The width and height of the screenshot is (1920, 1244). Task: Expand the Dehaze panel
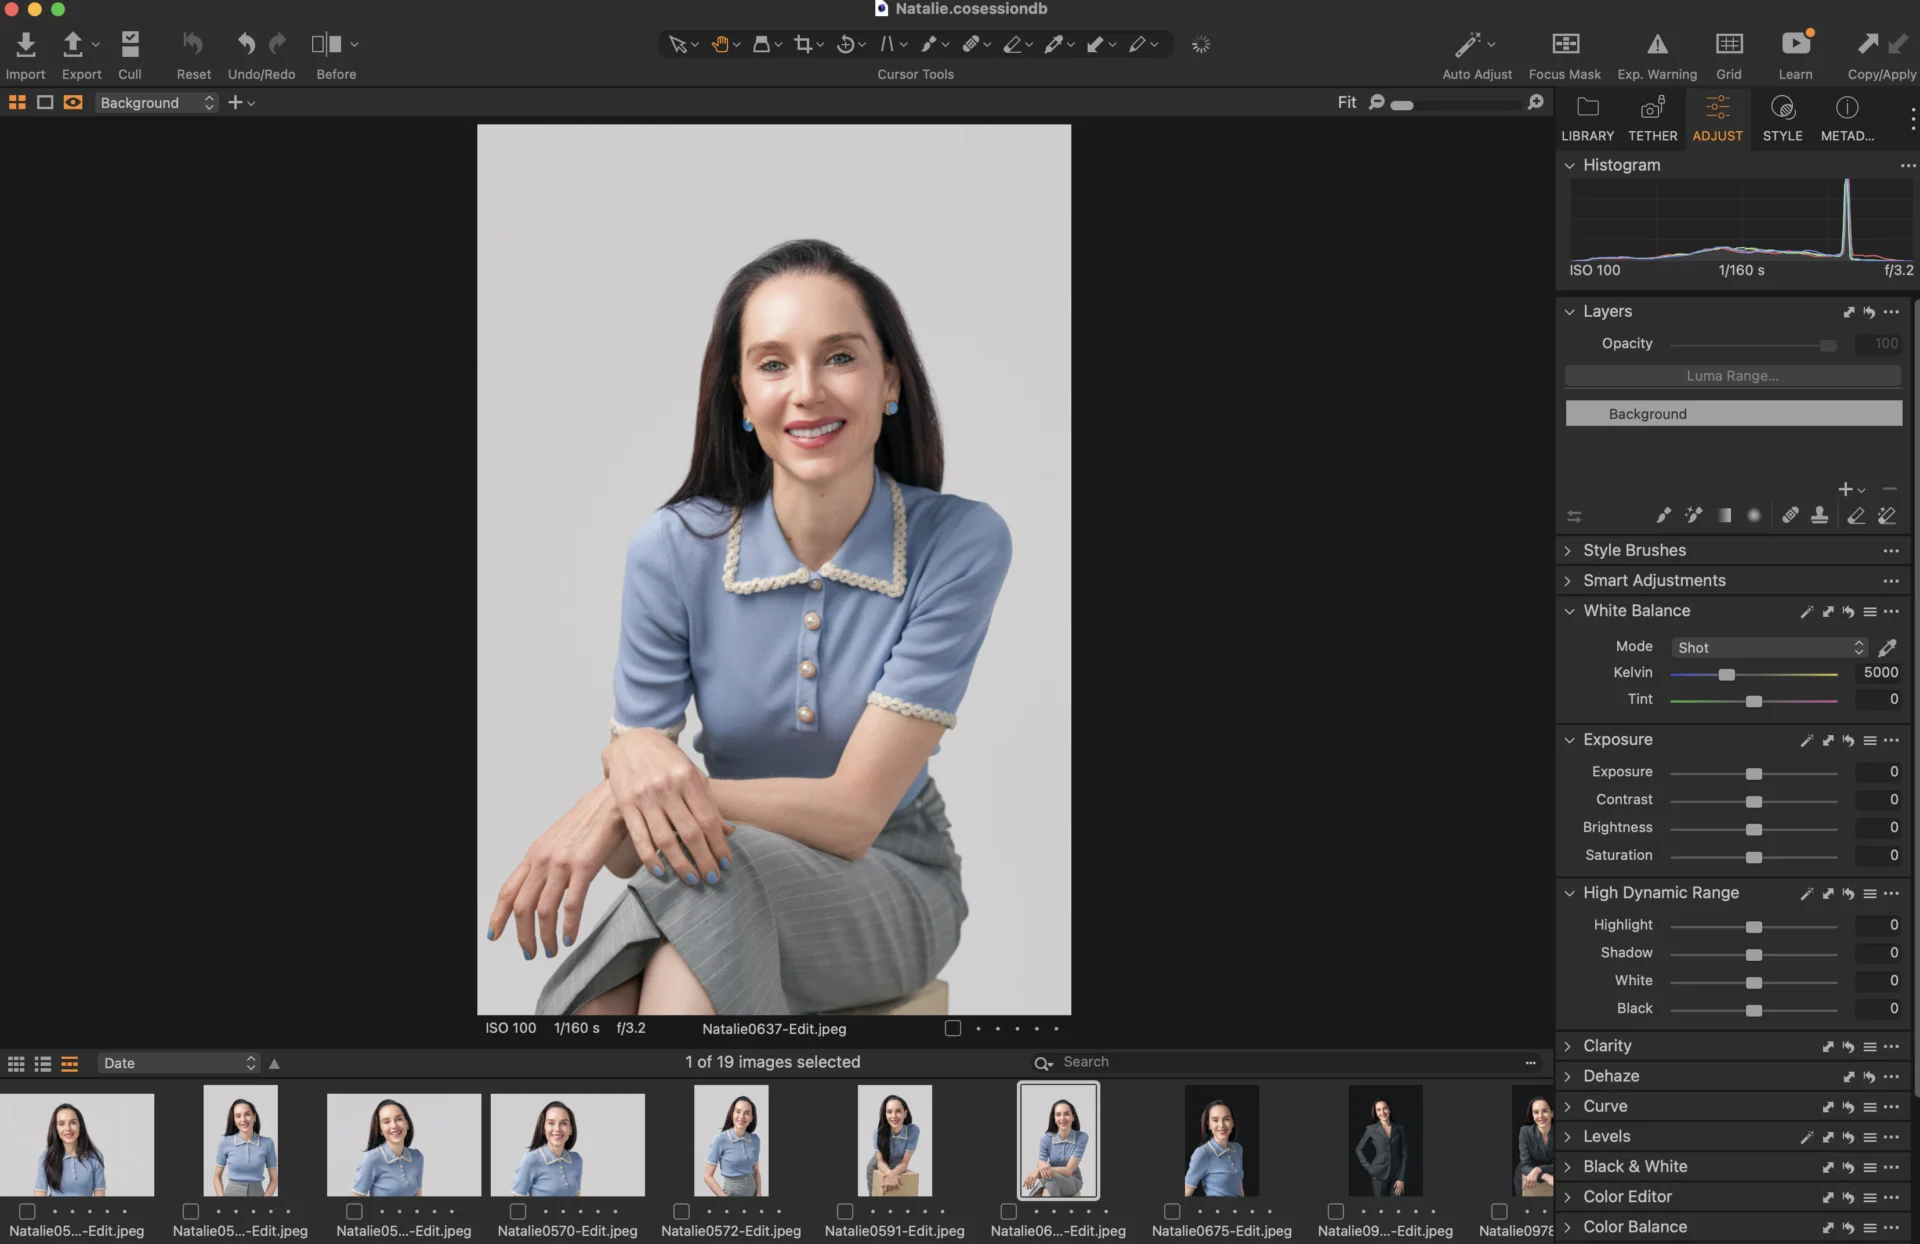[x=1568, y=1076]
